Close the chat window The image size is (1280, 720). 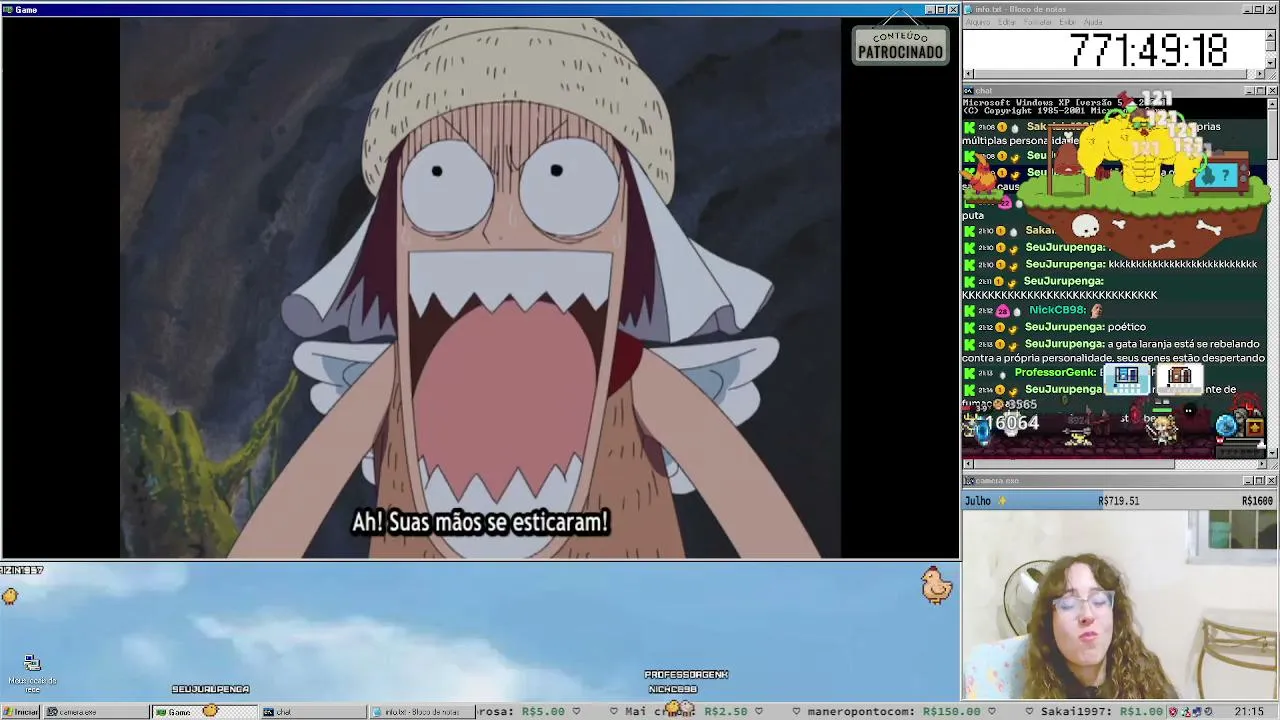pyautogui.click(x=1271, y=91)
